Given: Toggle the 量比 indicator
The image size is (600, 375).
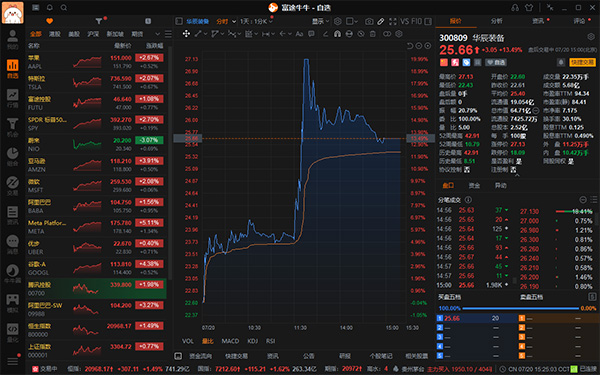Looking at the screenshot, I should (x=208, y=341).
